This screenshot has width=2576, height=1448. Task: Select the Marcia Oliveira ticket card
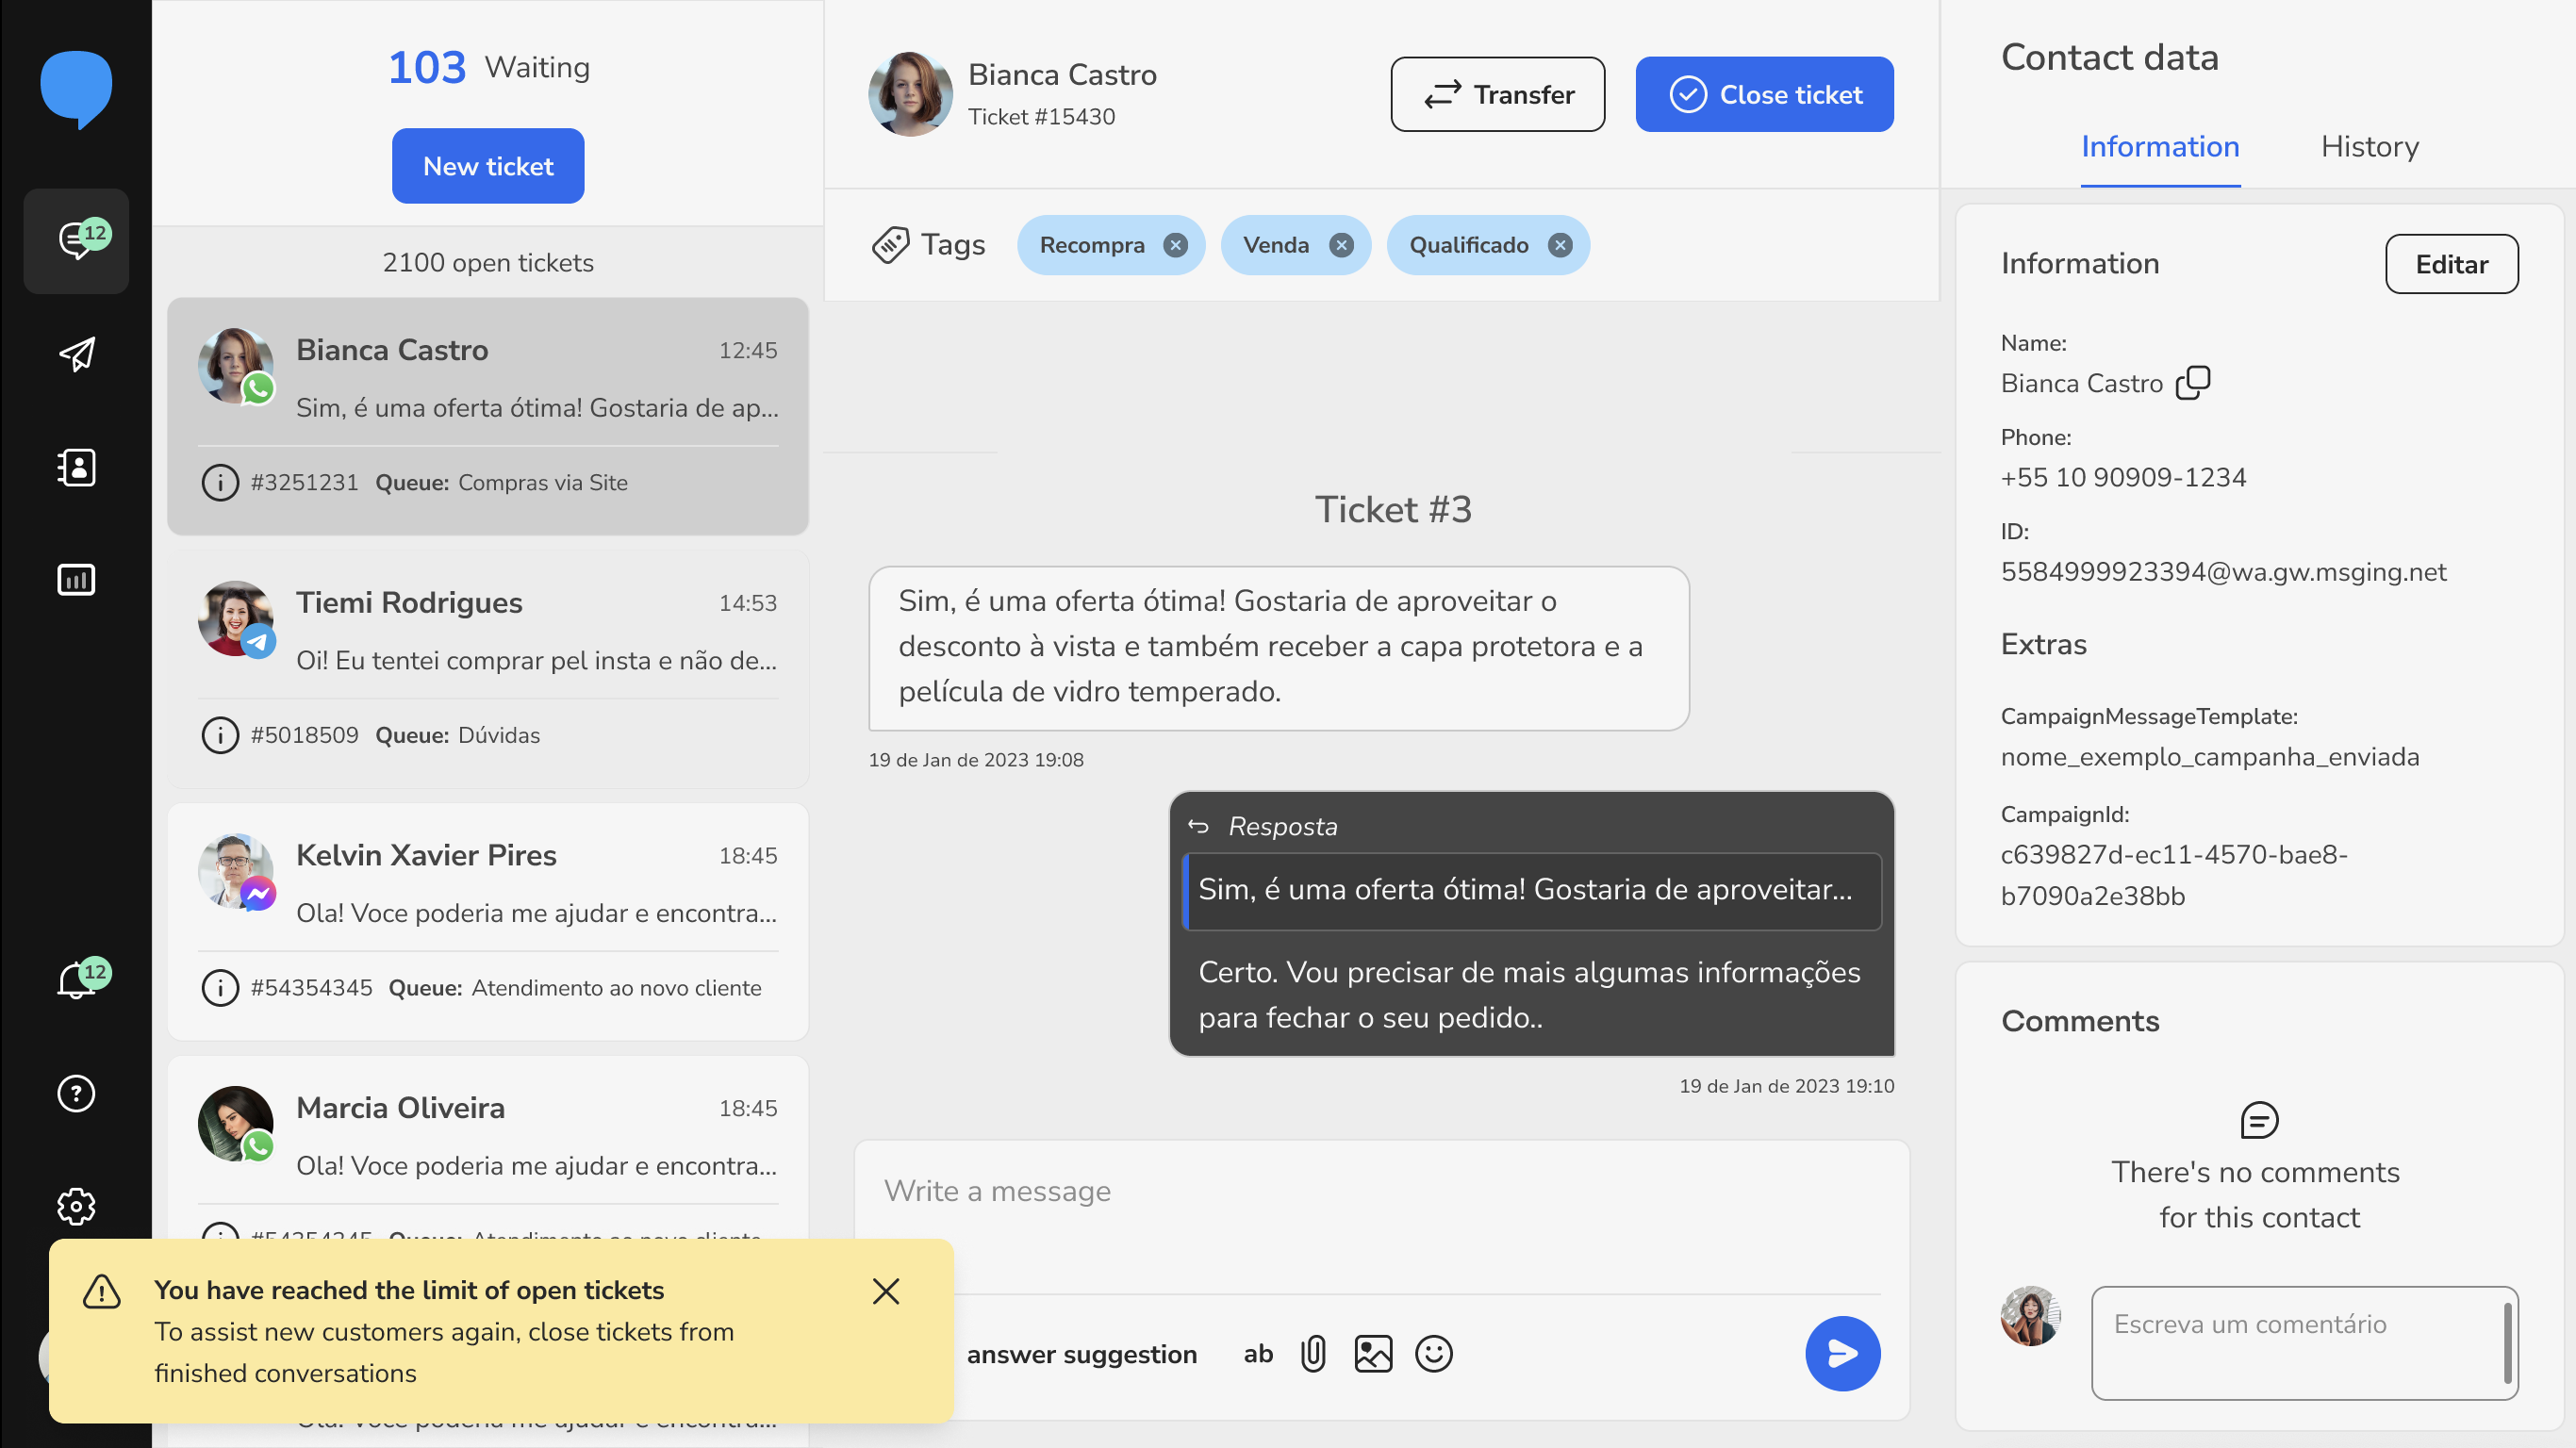[488, 1147]
